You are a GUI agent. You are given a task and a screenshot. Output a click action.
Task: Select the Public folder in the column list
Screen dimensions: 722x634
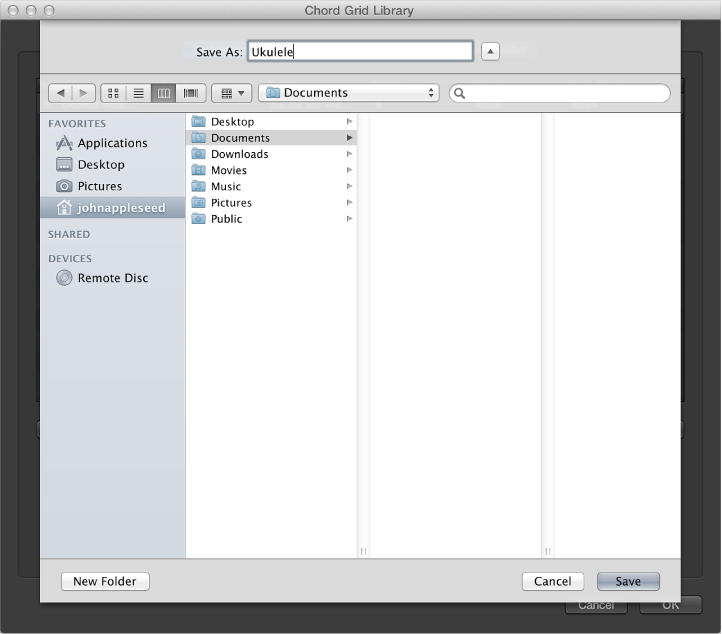(272, 219)
